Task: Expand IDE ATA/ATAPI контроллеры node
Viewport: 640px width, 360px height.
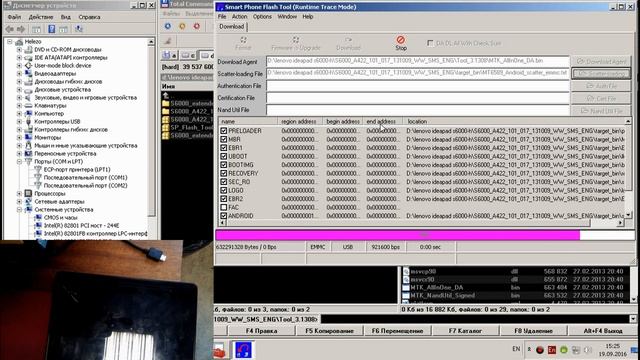Action: pos(19,58)
